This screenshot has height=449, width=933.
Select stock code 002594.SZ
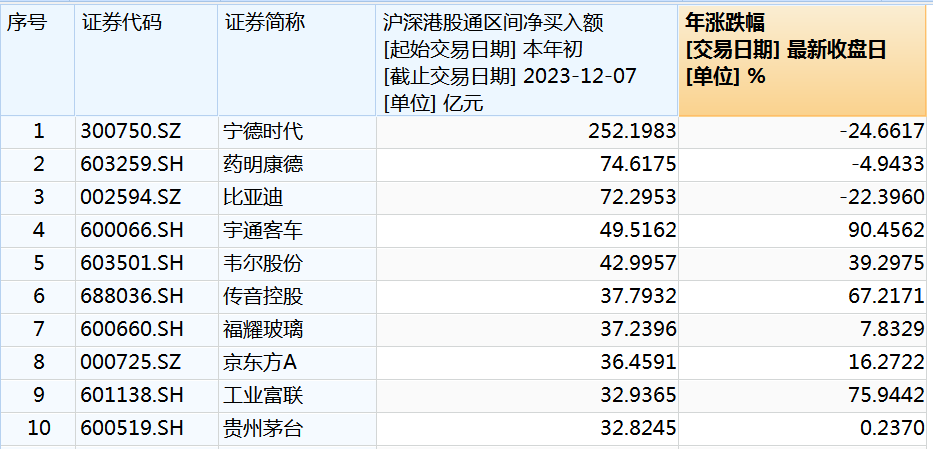(x=130, y=197)
